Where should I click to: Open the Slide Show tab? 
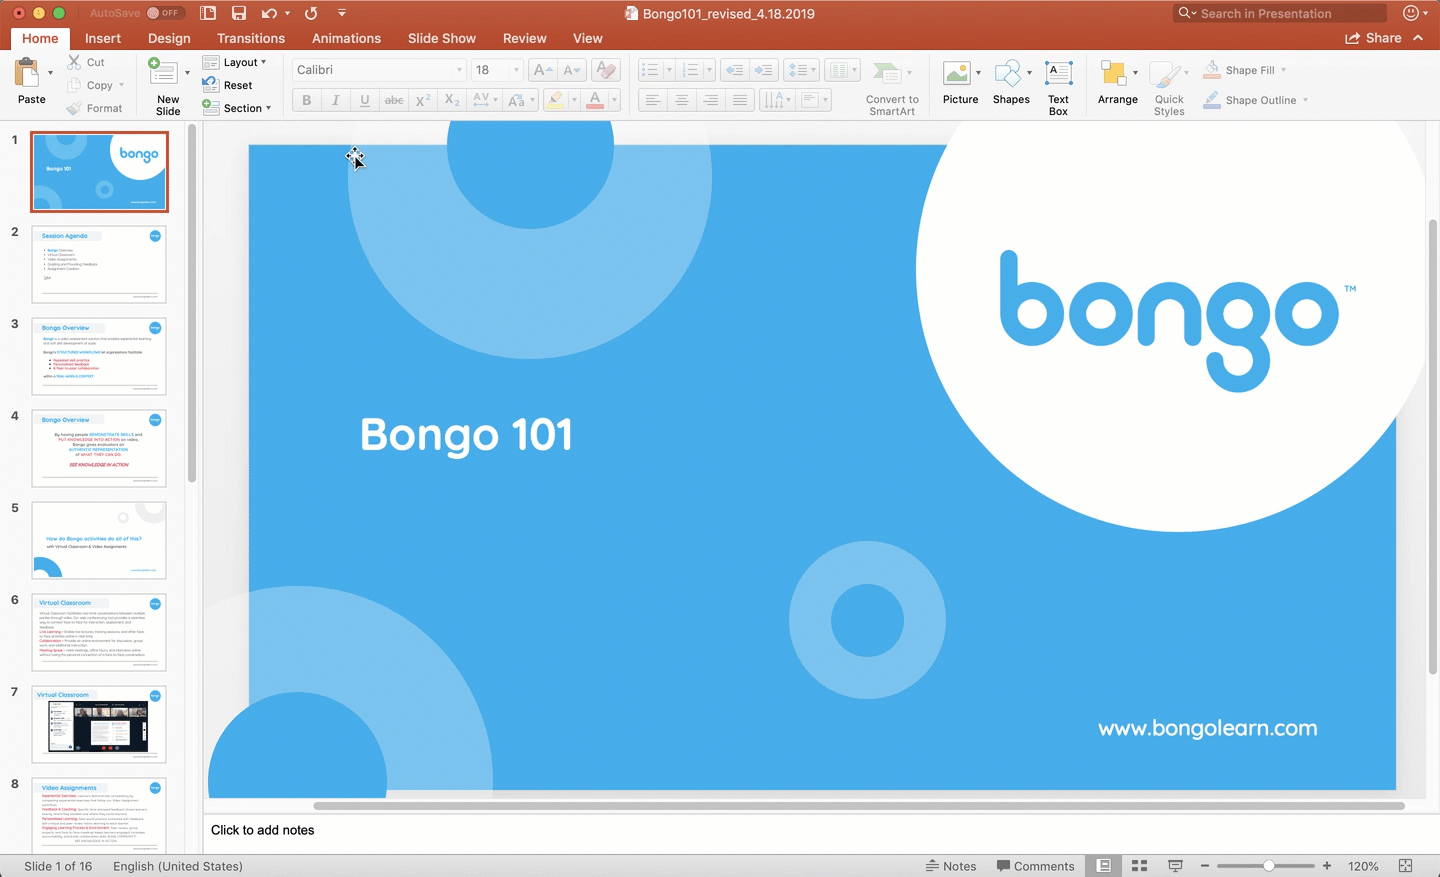441,38
